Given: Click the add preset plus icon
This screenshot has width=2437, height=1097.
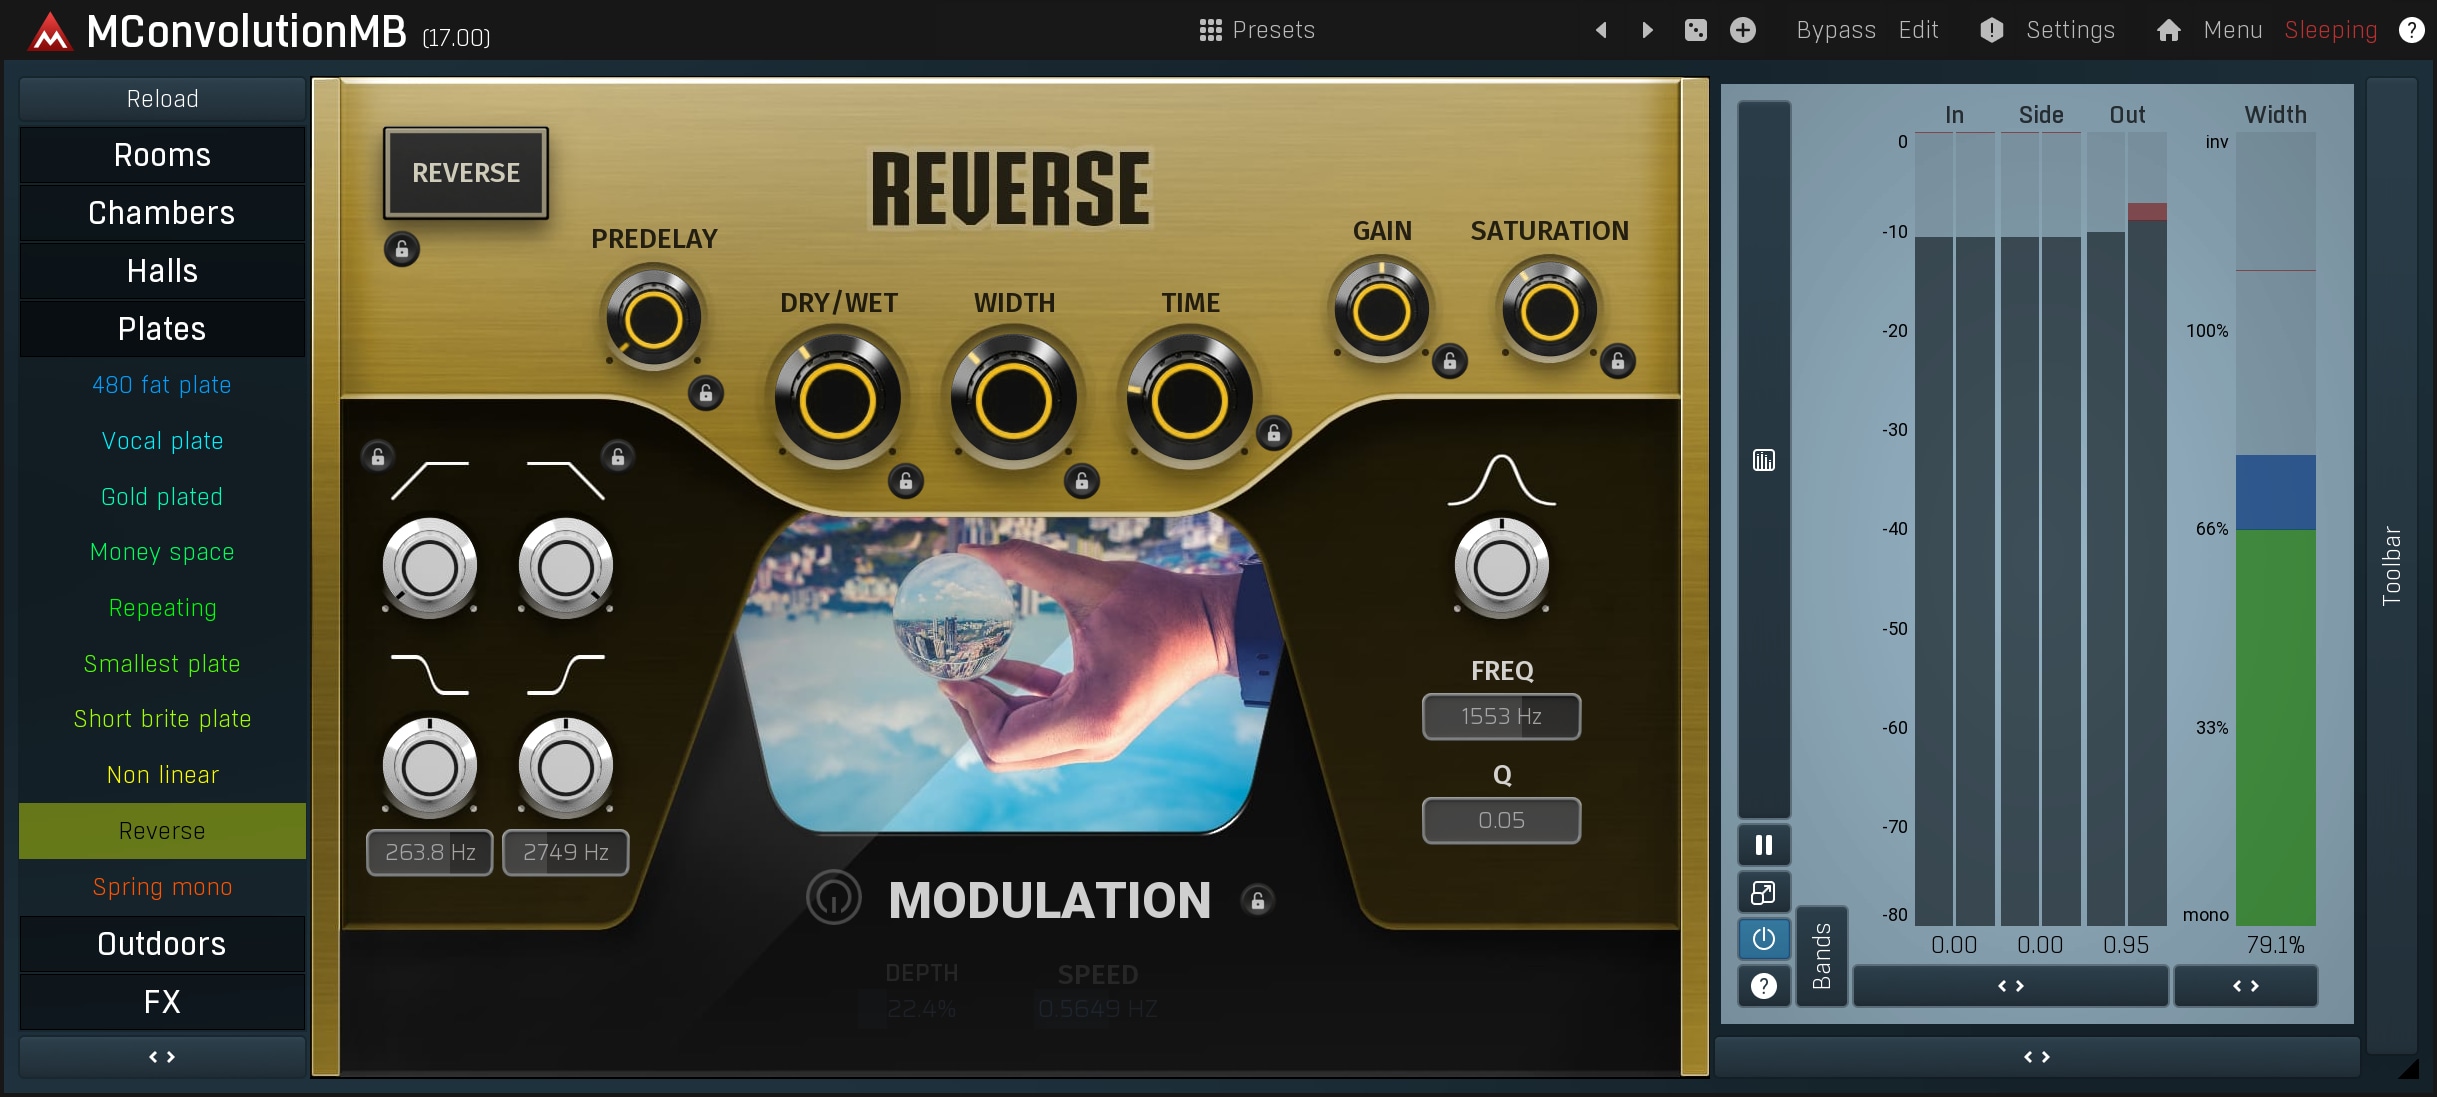Looking at the screenshot, I should click(x=1743, y=30).
